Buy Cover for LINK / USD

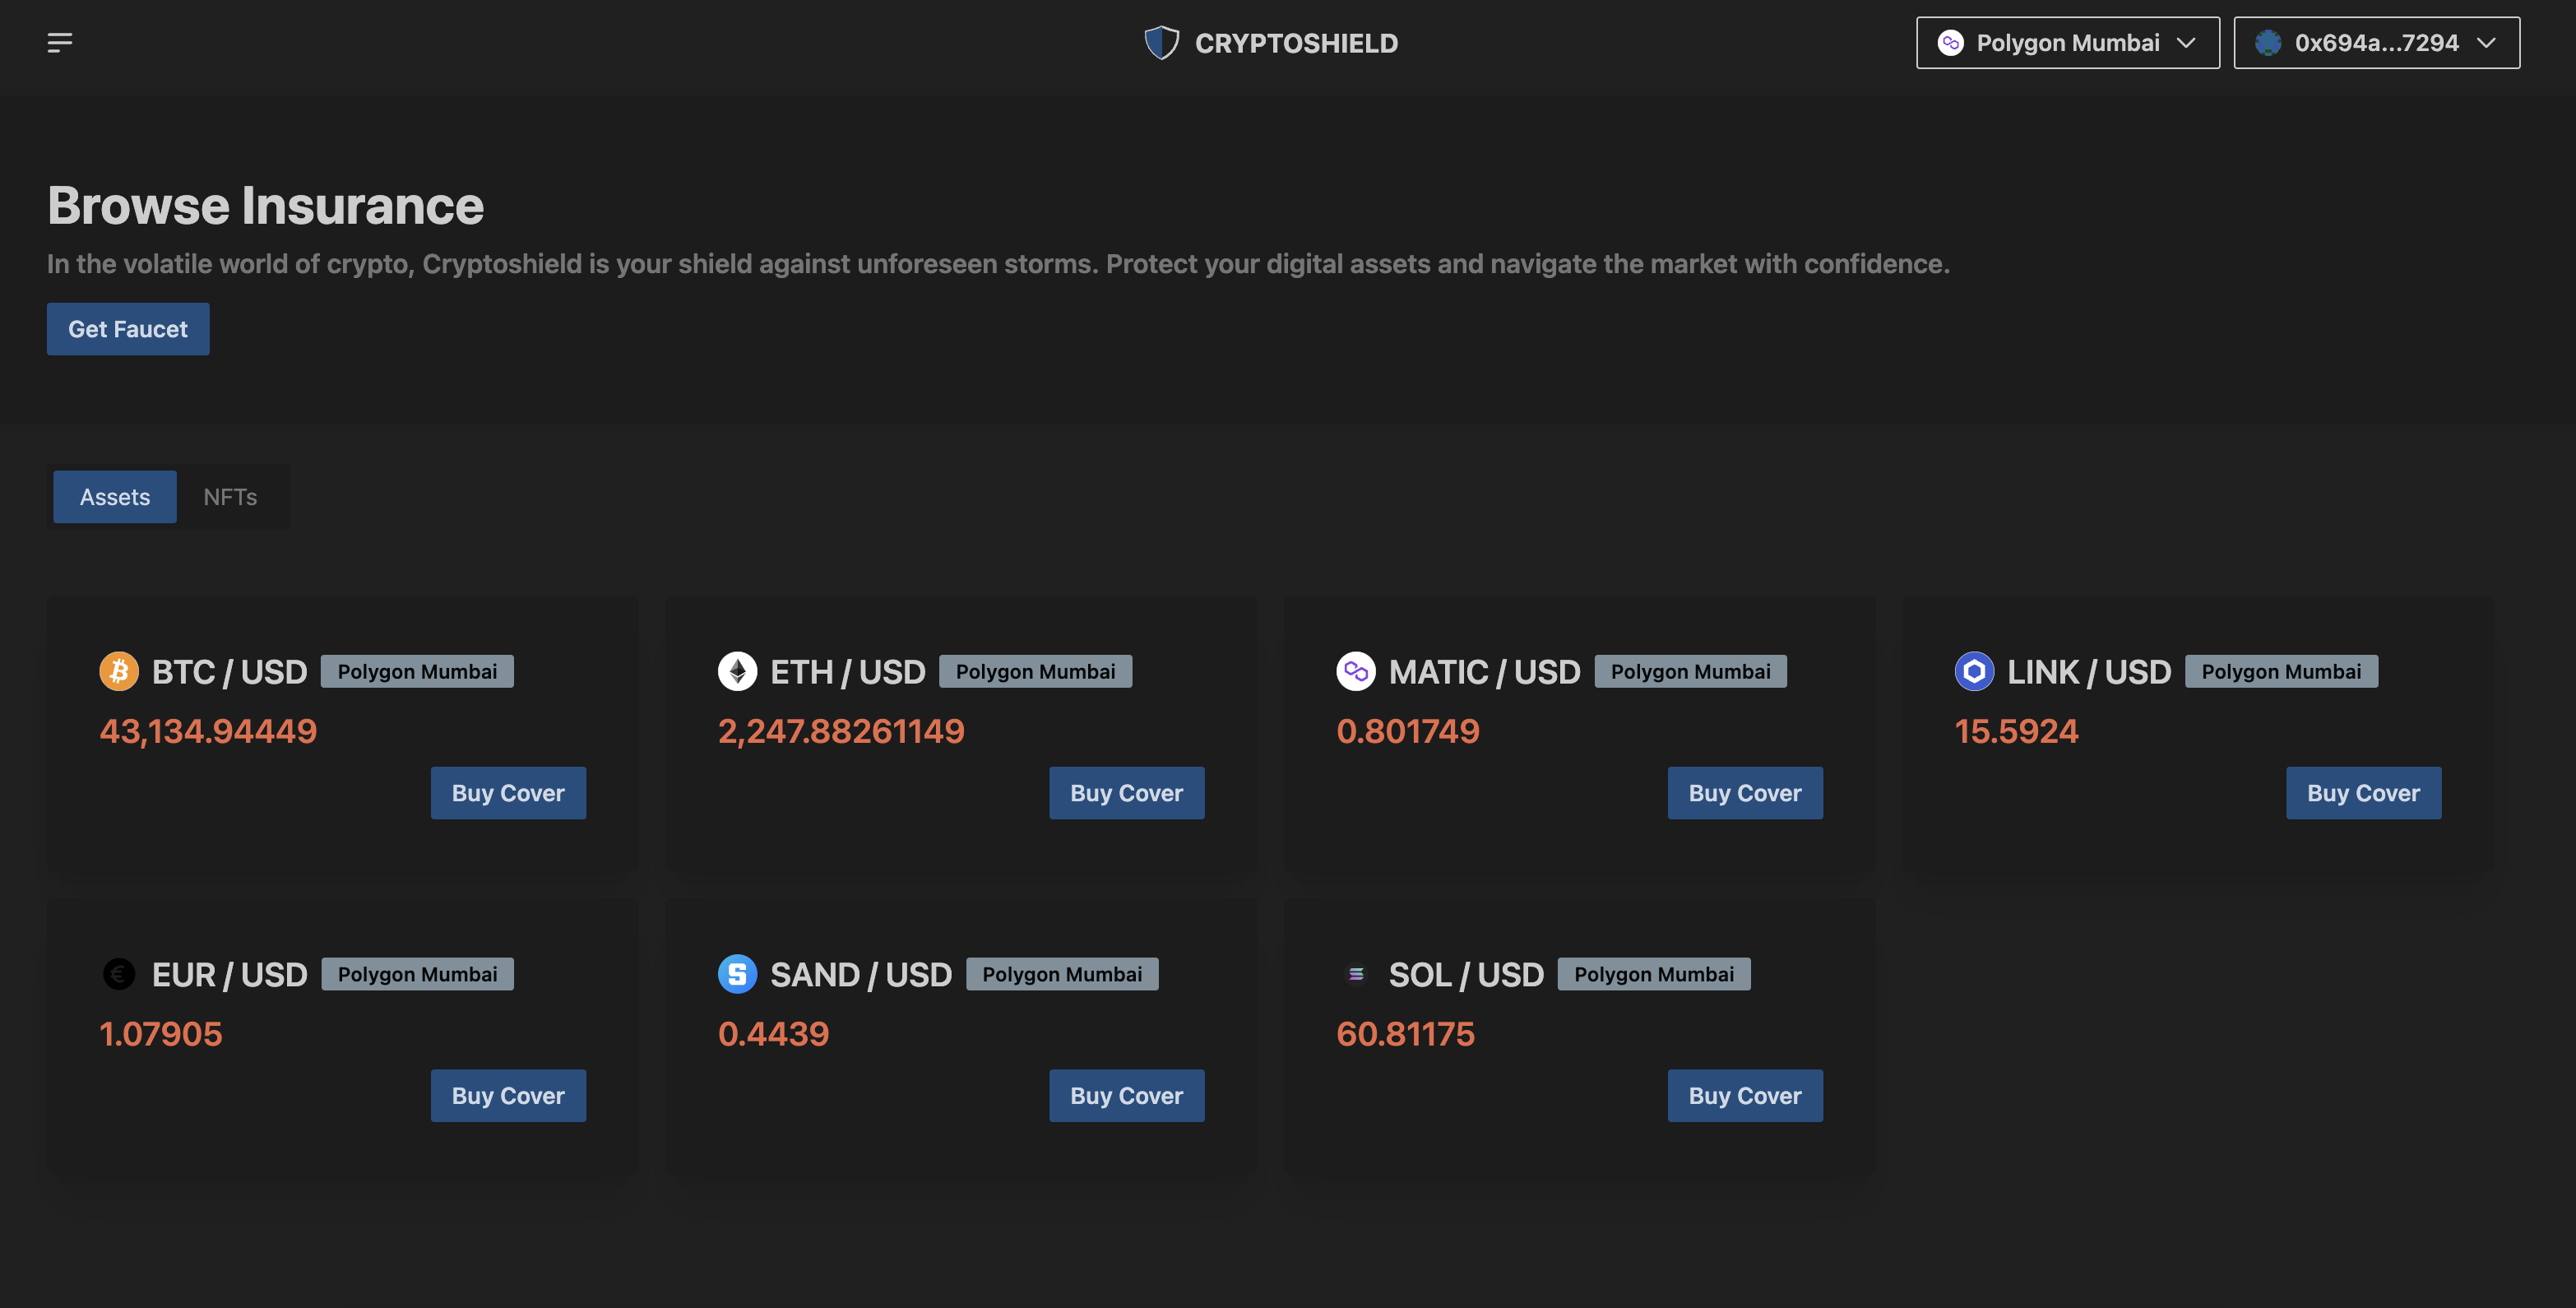coord(2362,793)
